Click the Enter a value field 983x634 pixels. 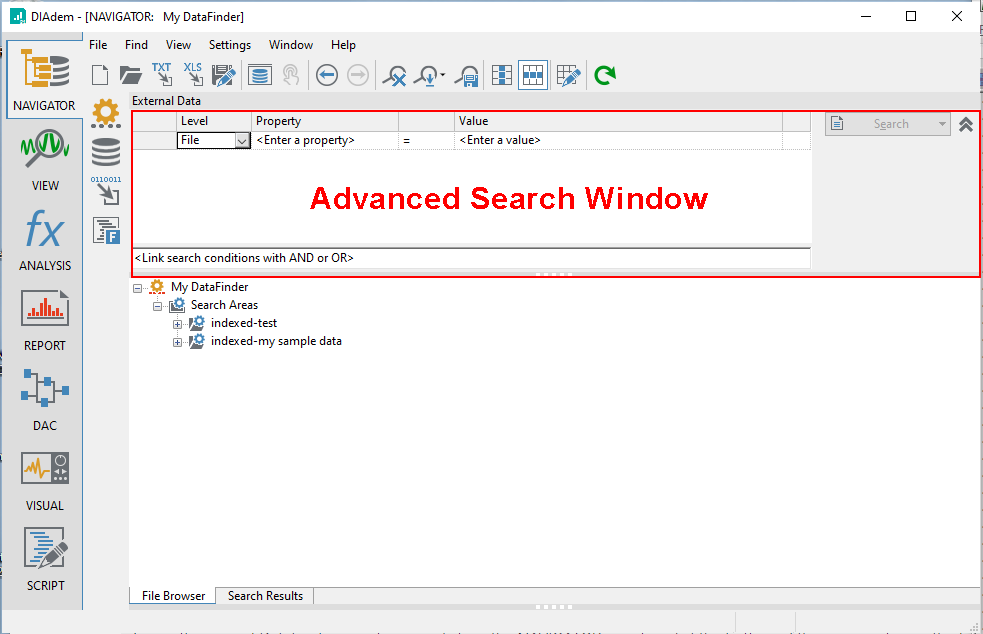618,141
